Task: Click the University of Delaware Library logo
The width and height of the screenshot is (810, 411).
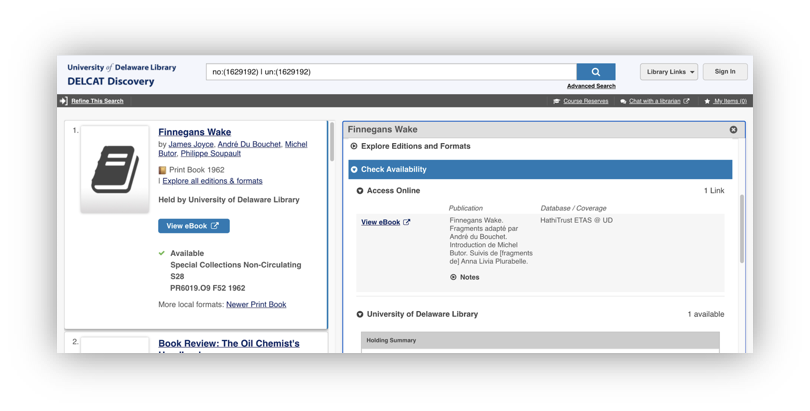Action: point(121,68)
